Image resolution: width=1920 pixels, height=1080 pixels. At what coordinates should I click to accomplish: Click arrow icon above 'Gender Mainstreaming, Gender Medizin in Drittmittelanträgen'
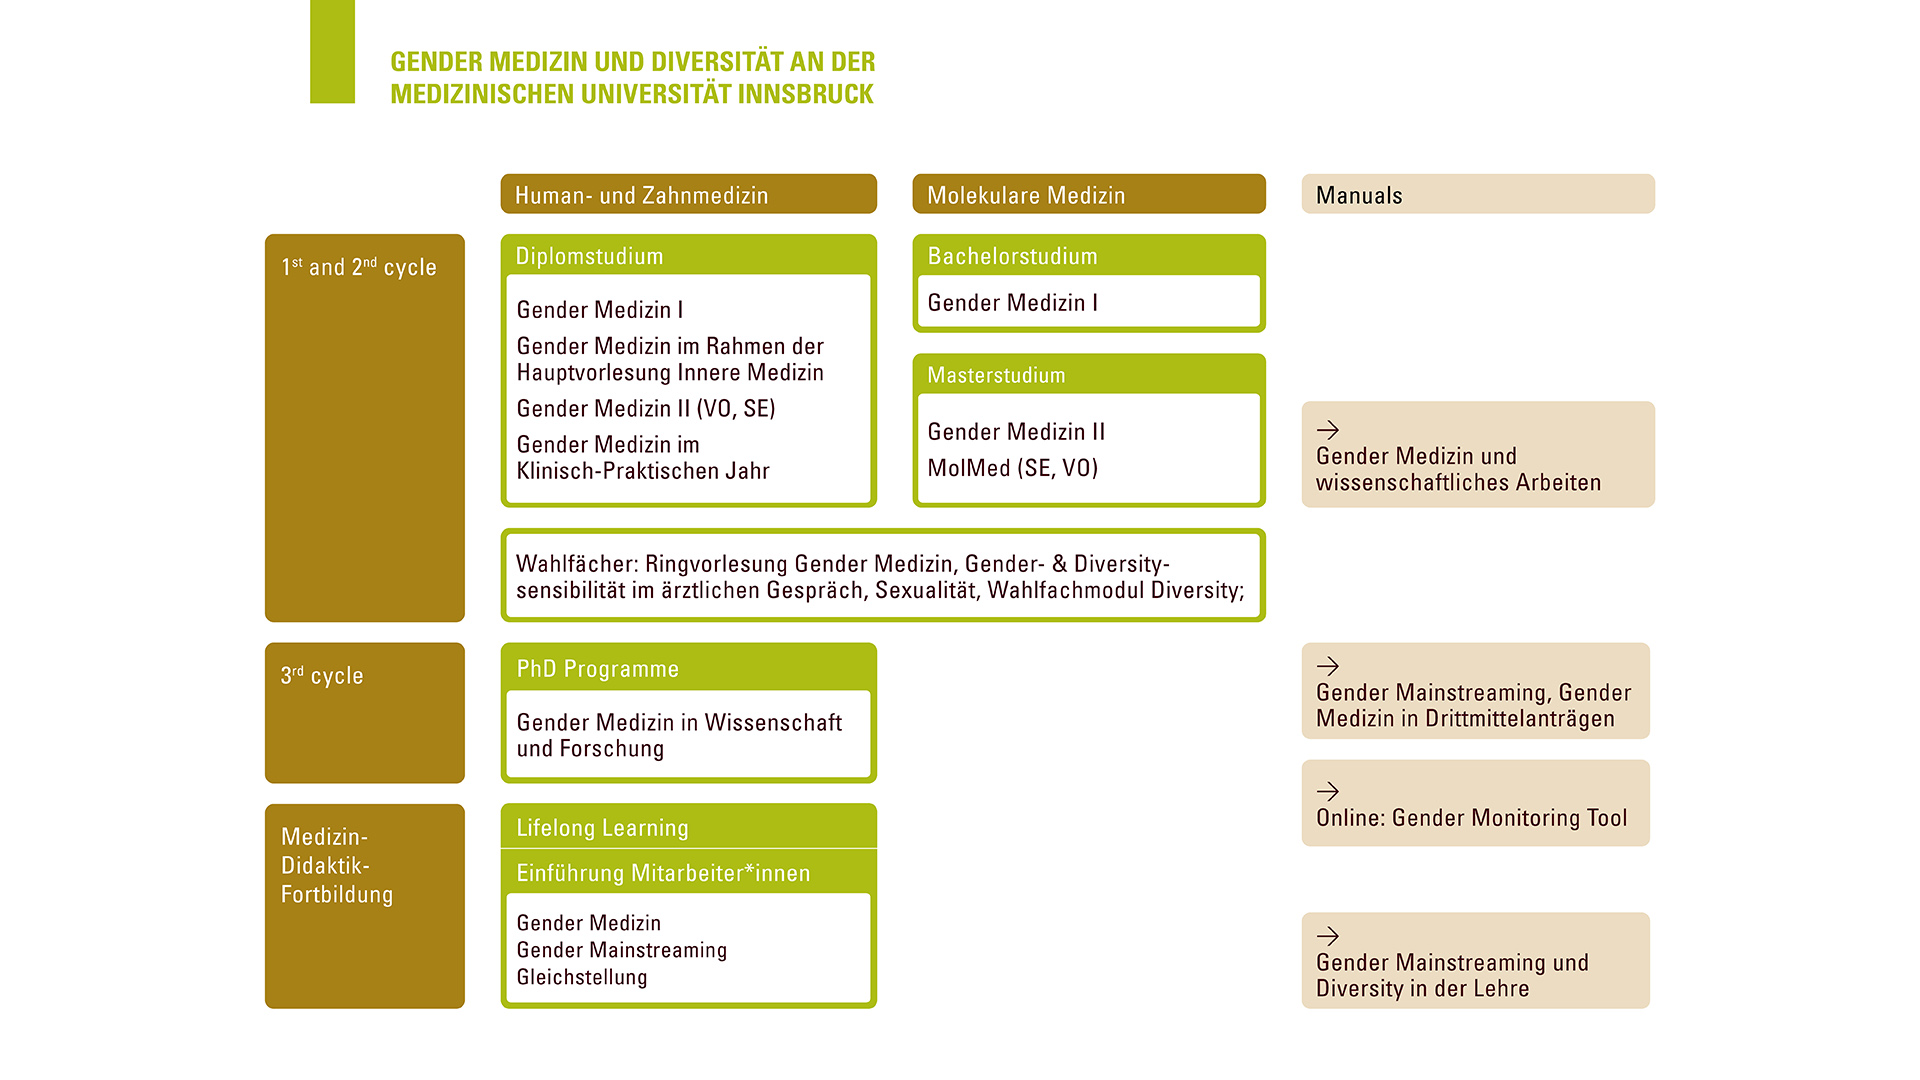tap(1327, 666)
